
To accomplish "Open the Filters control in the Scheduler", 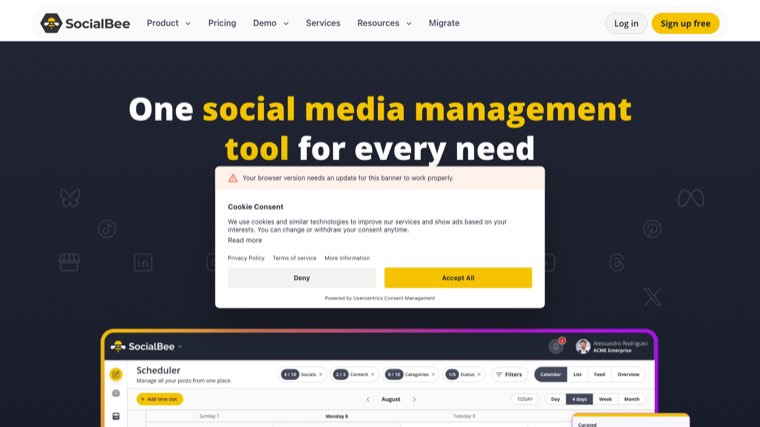I will [x=509, y=375].
